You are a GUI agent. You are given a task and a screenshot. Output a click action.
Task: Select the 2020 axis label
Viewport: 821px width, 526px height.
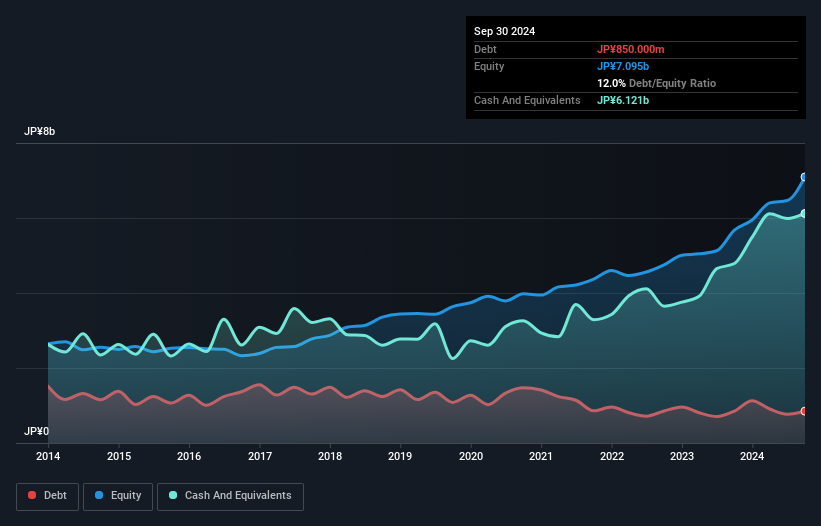tap(471, 456)
